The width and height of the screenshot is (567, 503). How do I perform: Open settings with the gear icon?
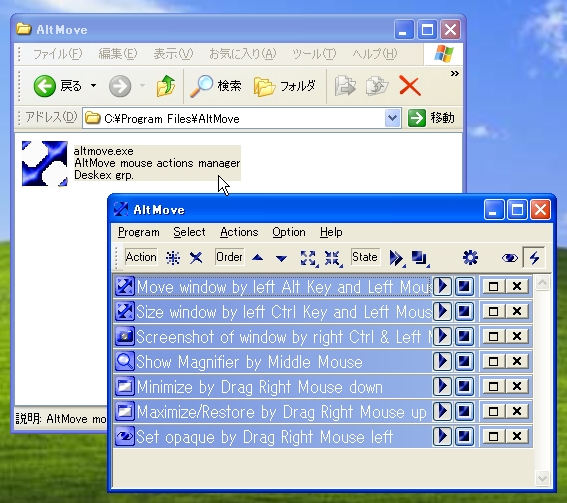click(470, 258)
